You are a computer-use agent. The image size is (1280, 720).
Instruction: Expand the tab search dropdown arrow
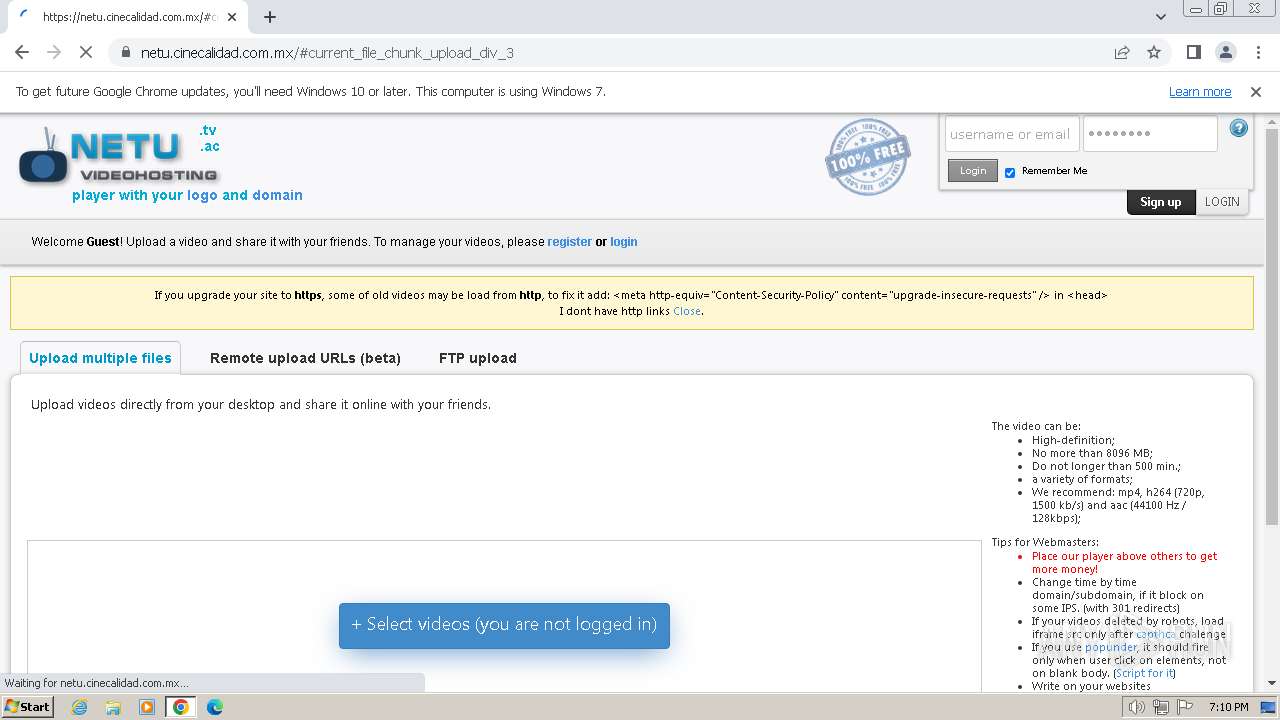1161,17
